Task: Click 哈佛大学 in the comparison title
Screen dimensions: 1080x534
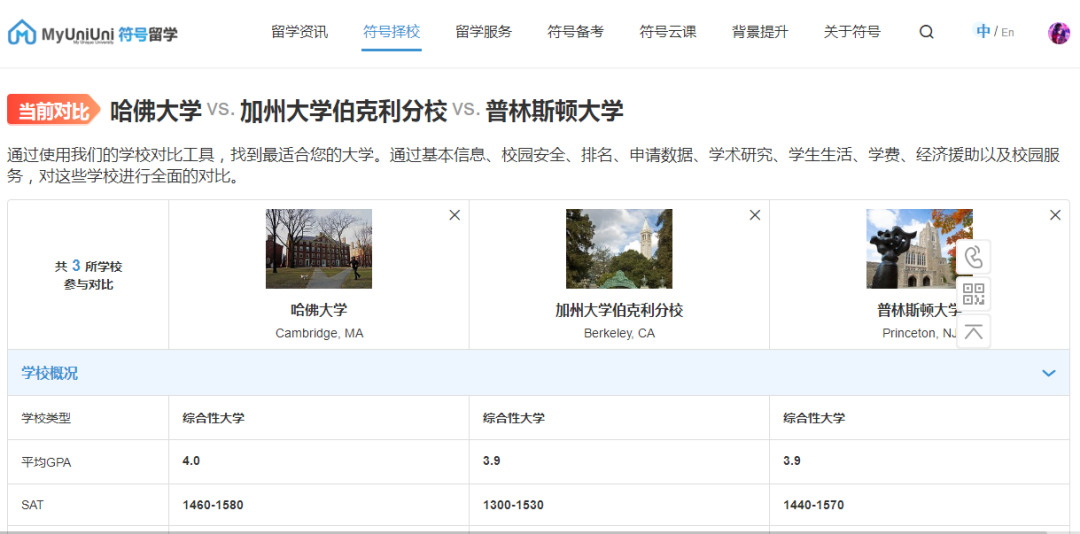Action: [x=156, y=110]
